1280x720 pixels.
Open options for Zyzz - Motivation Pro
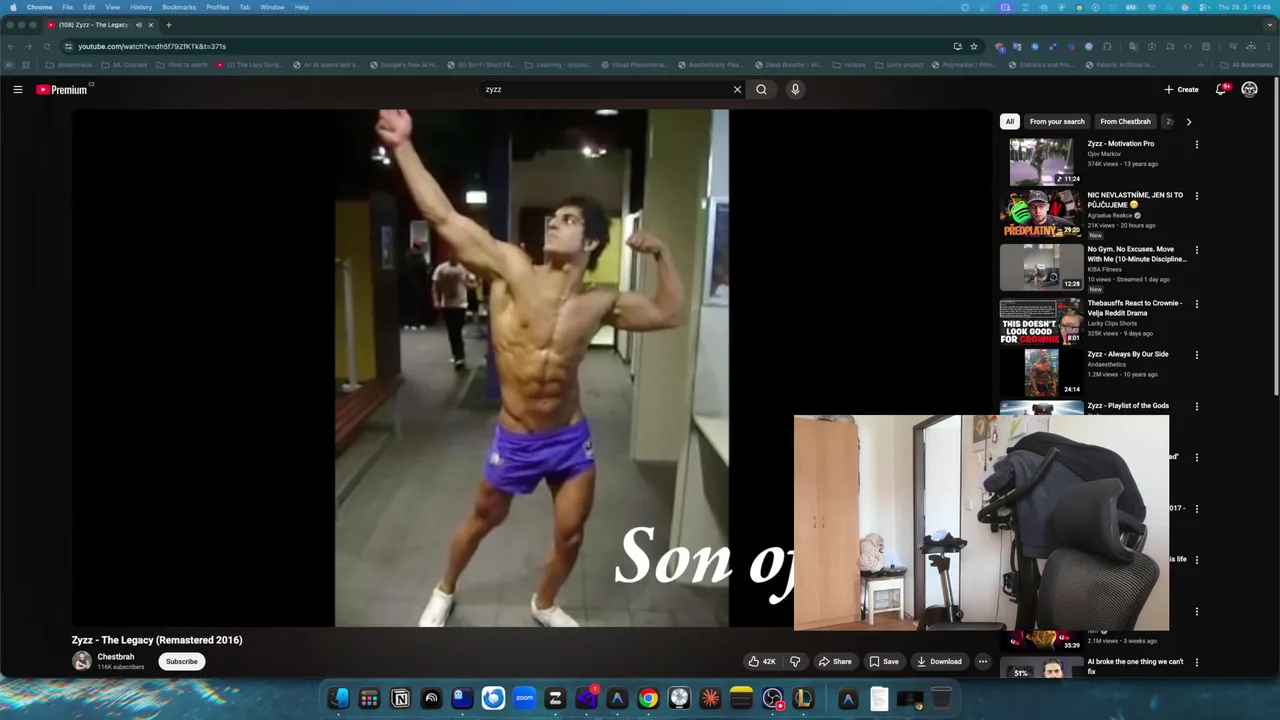pos(1196,144)
